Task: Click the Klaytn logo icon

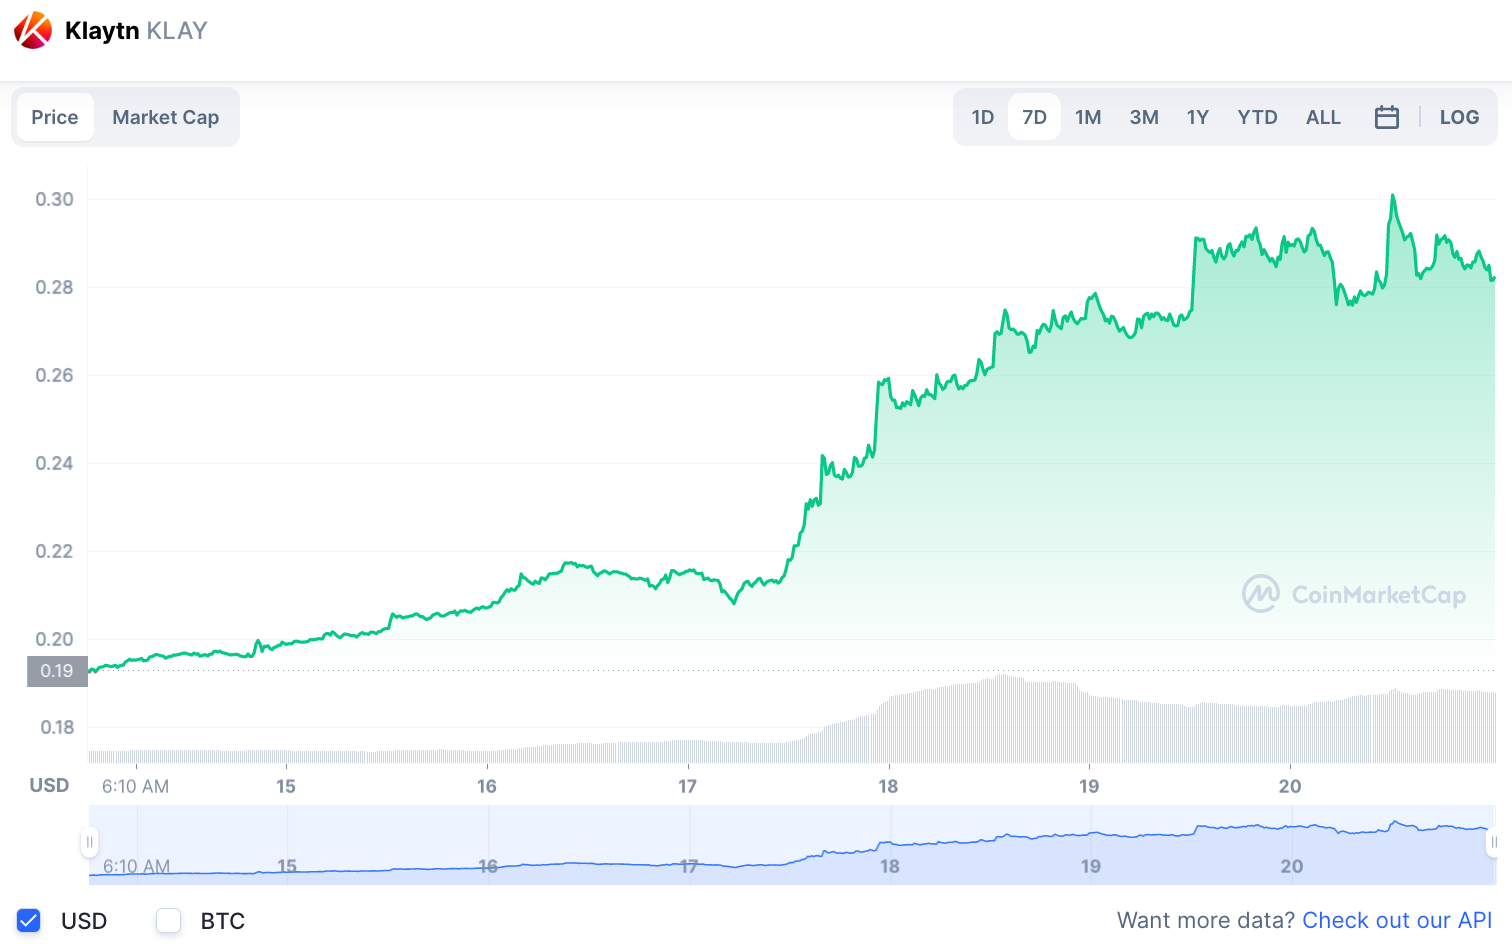Action: (33, 30)
